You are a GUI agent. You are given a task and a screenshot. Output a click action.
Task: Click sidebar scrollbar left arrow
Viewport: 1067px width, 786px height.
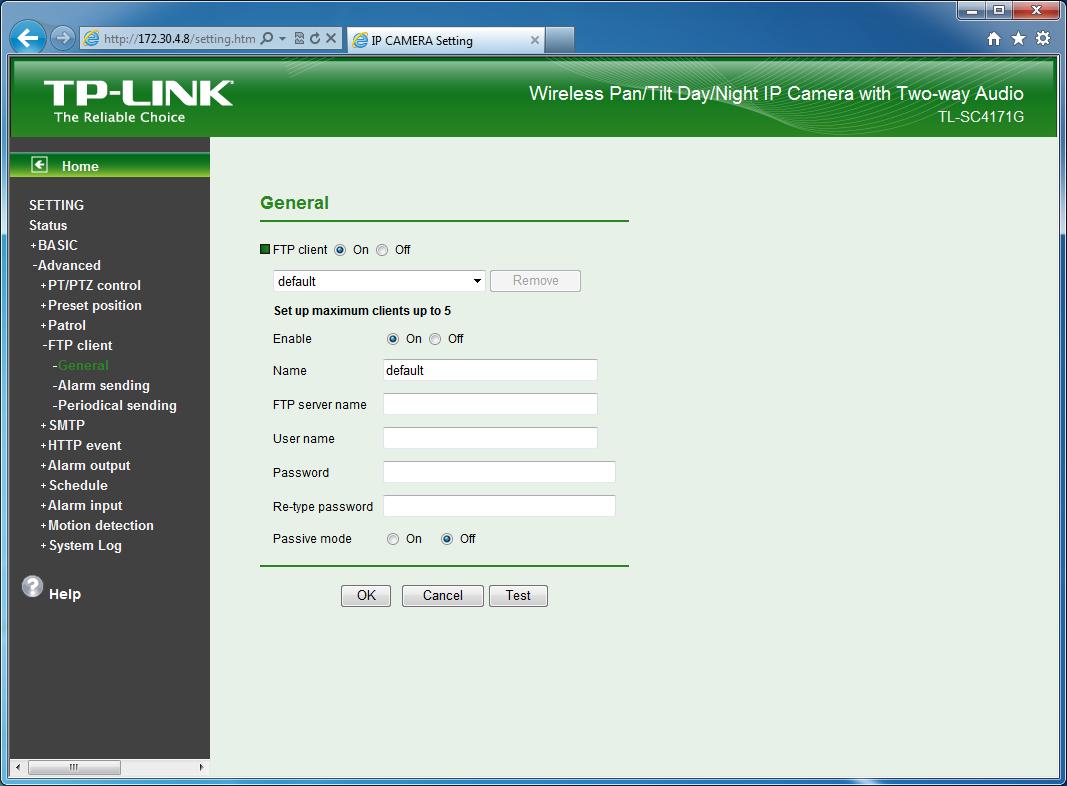(x=18, y=767)
